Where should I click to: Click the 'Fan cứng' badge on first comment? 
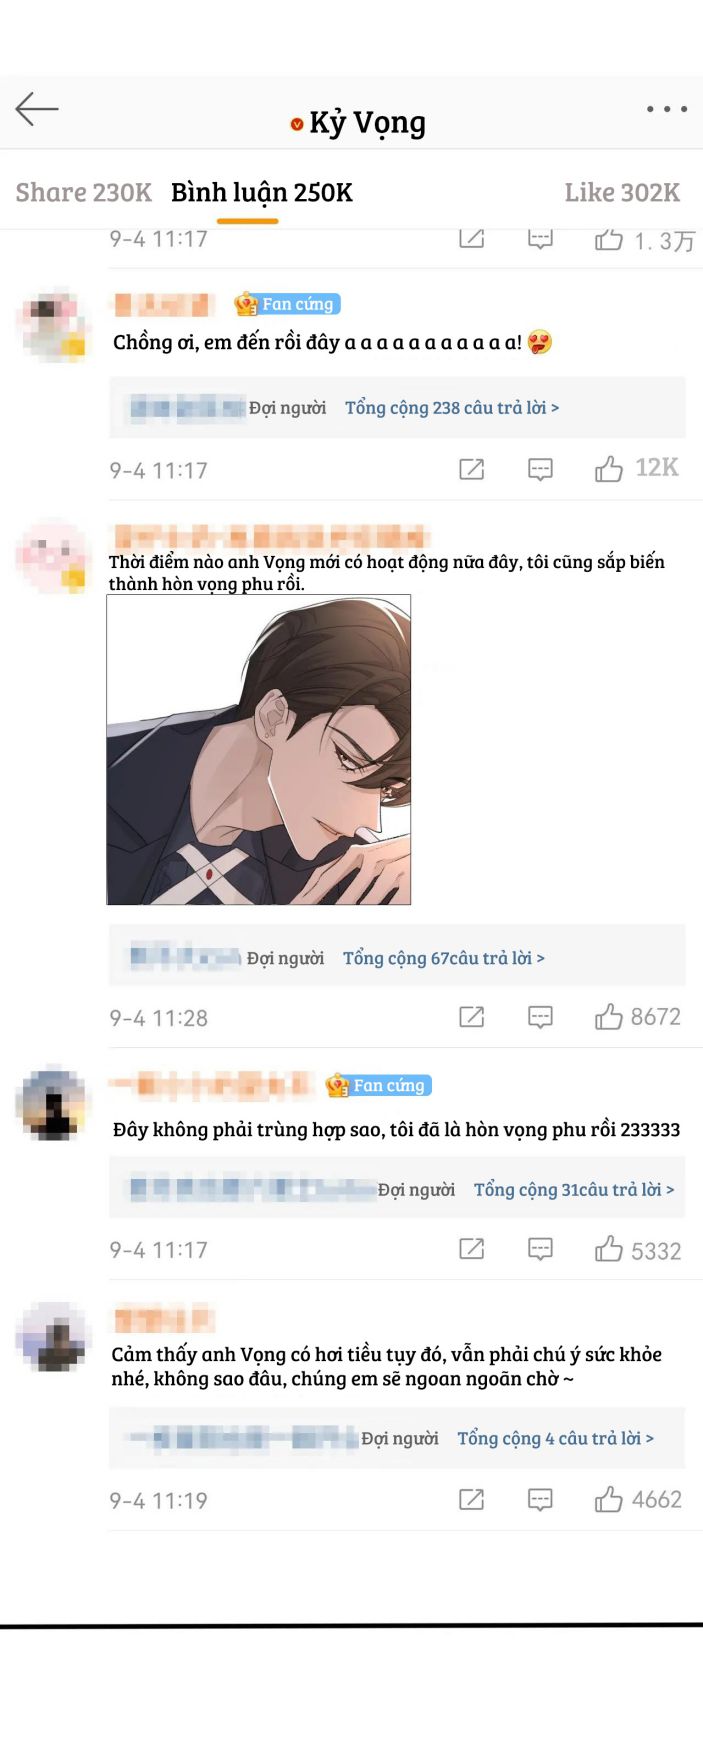(x=287, y=304)
